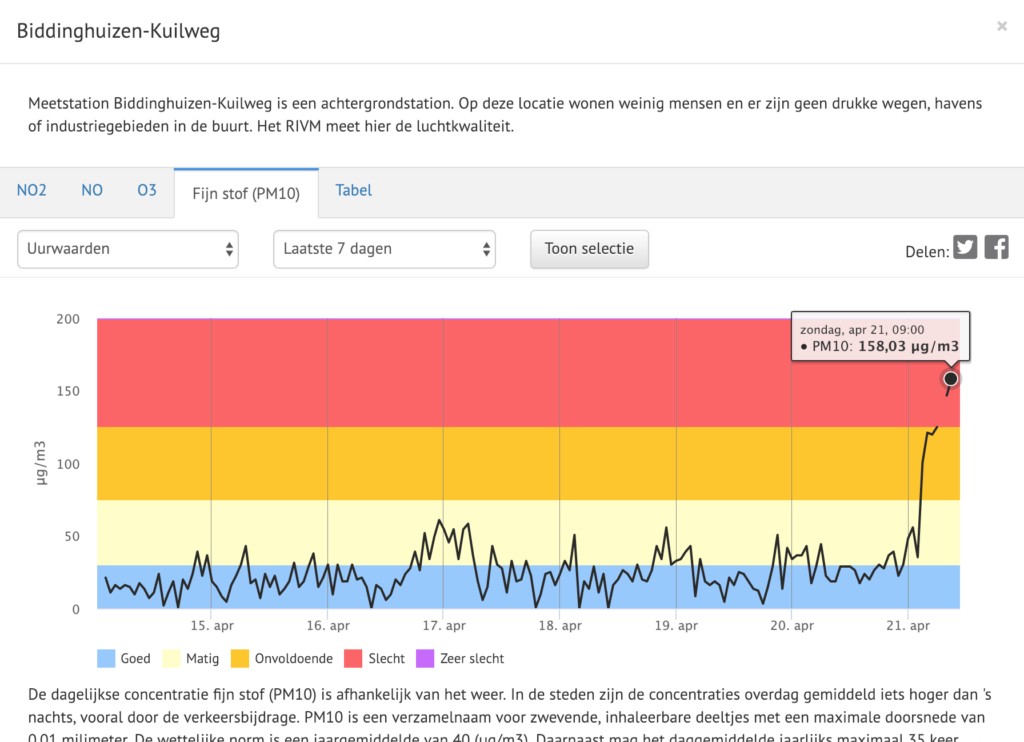Toggle the Goed legend item
This screenshot has height=742, width=1024.
click(x=124, y=659)
